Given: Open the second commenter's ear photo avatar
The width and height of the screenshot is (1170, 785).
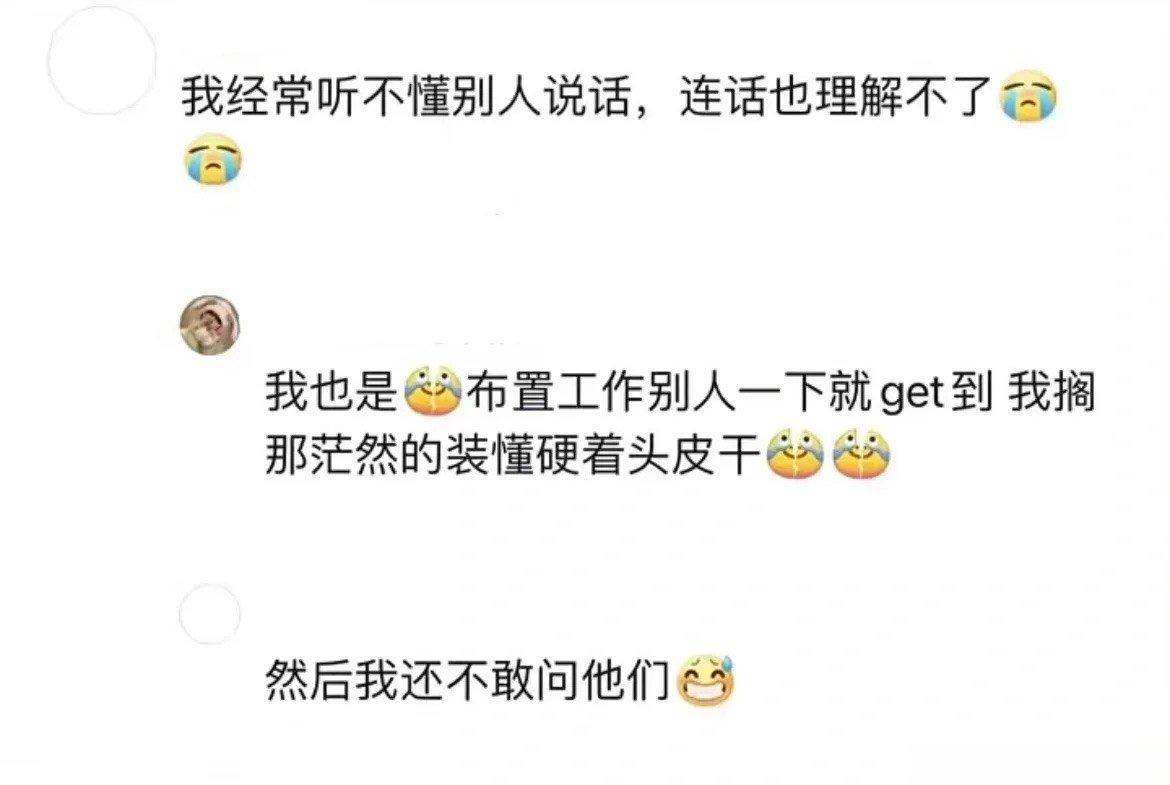Looking at the screenshot, I should [210, 325].
